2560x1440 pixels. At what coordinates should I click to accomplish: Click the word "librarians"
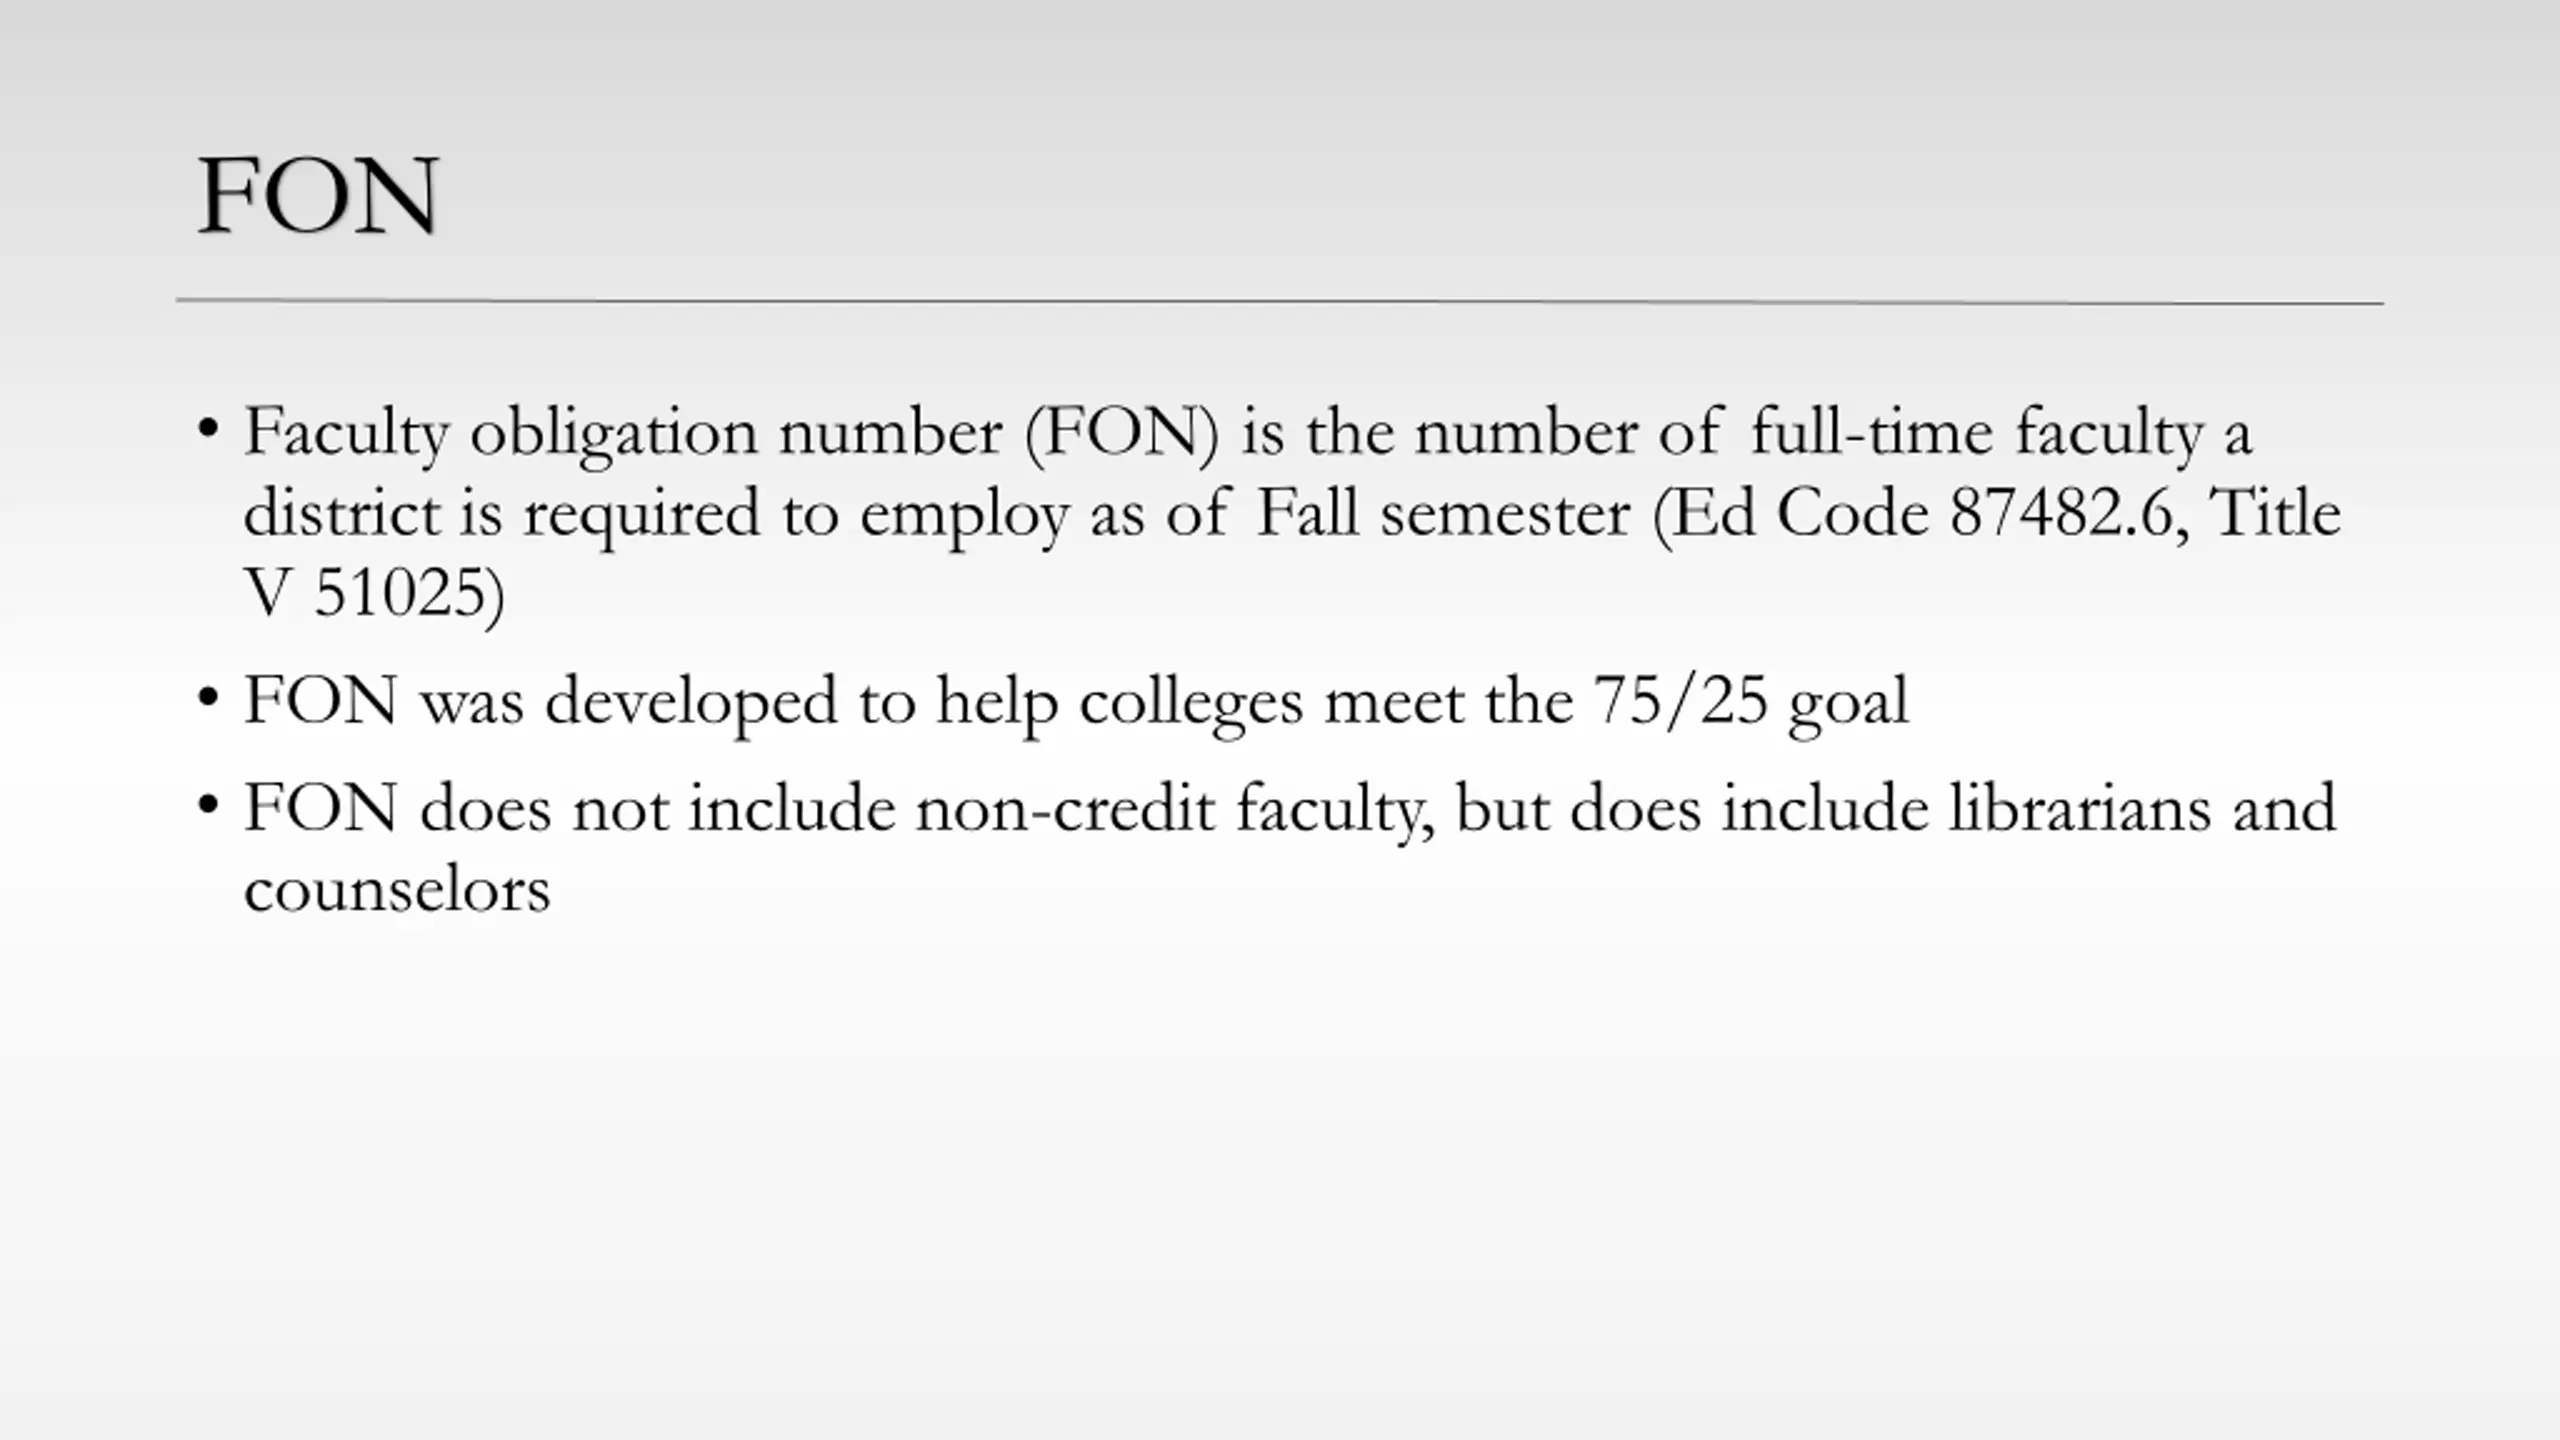click(2080, 808)
